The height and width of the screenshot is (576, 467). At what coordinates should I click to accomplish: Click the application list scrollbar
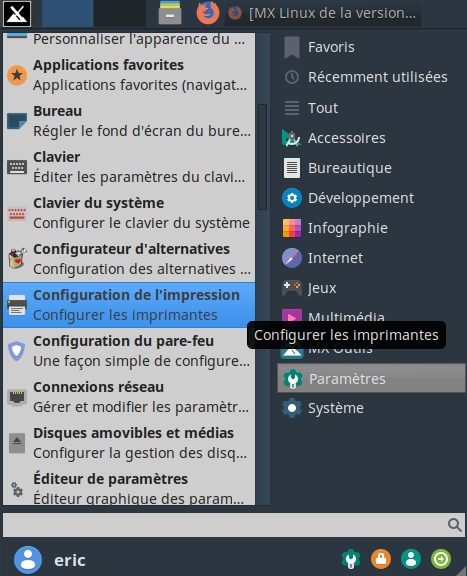coord(262,157)
